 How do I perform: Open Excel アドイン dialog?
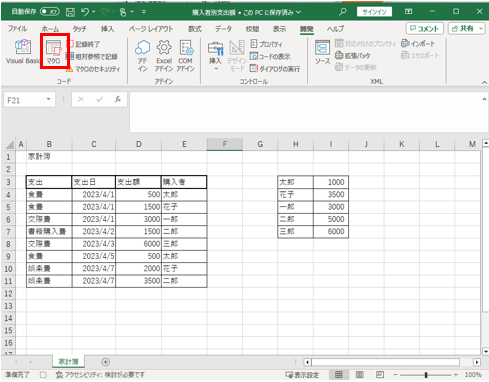164,55
